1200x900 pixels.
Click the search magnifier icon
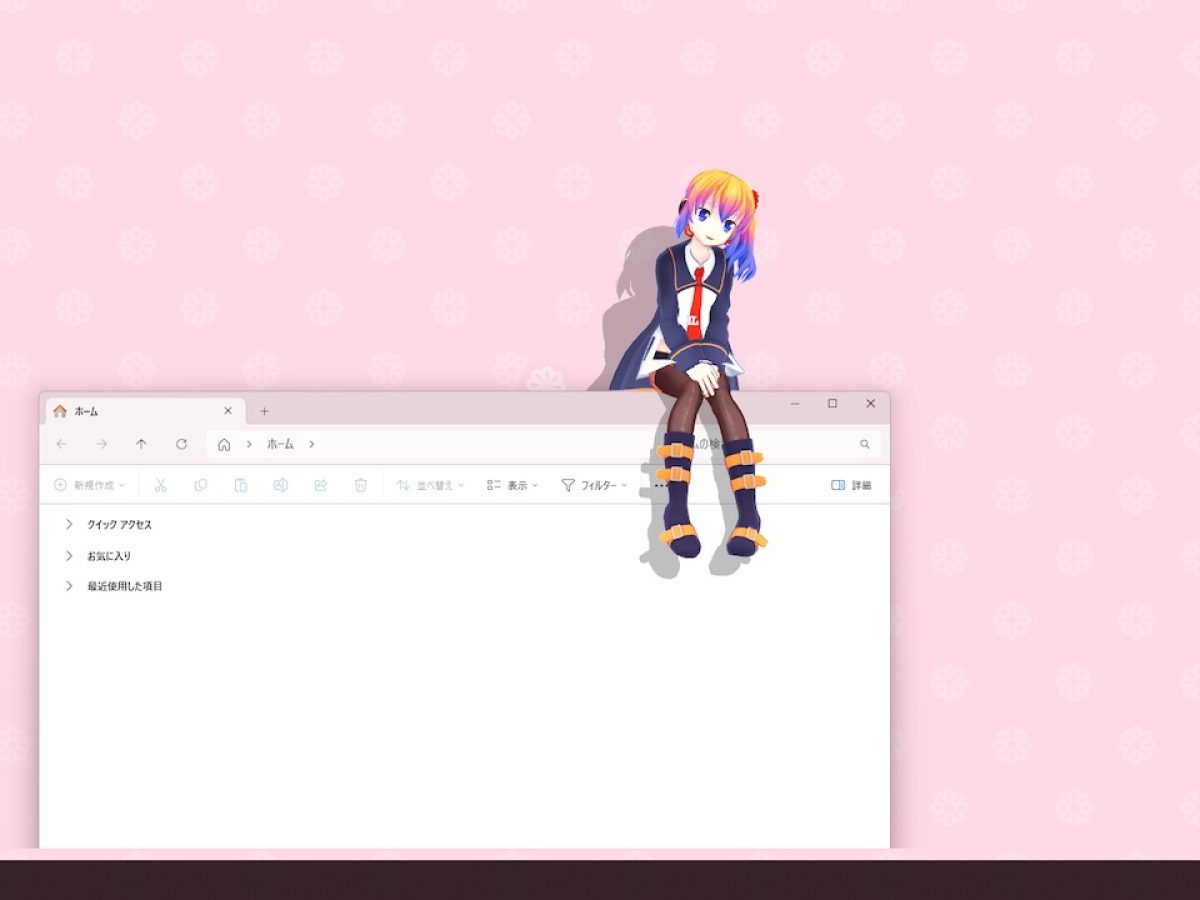tap(865, 444)
